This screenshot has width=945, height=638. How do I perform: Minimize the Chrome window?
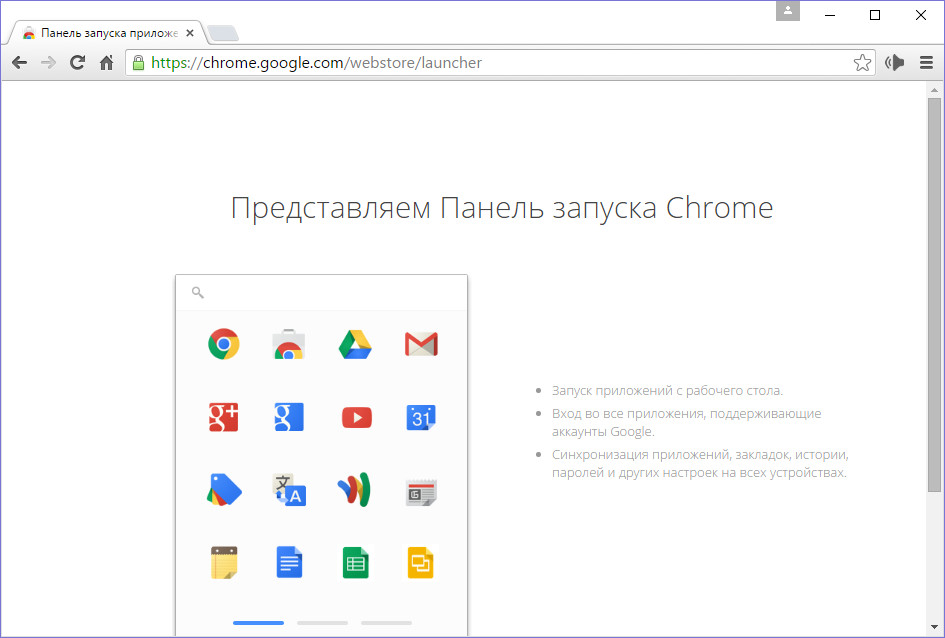pyautogui.click(x=830, y=15)
